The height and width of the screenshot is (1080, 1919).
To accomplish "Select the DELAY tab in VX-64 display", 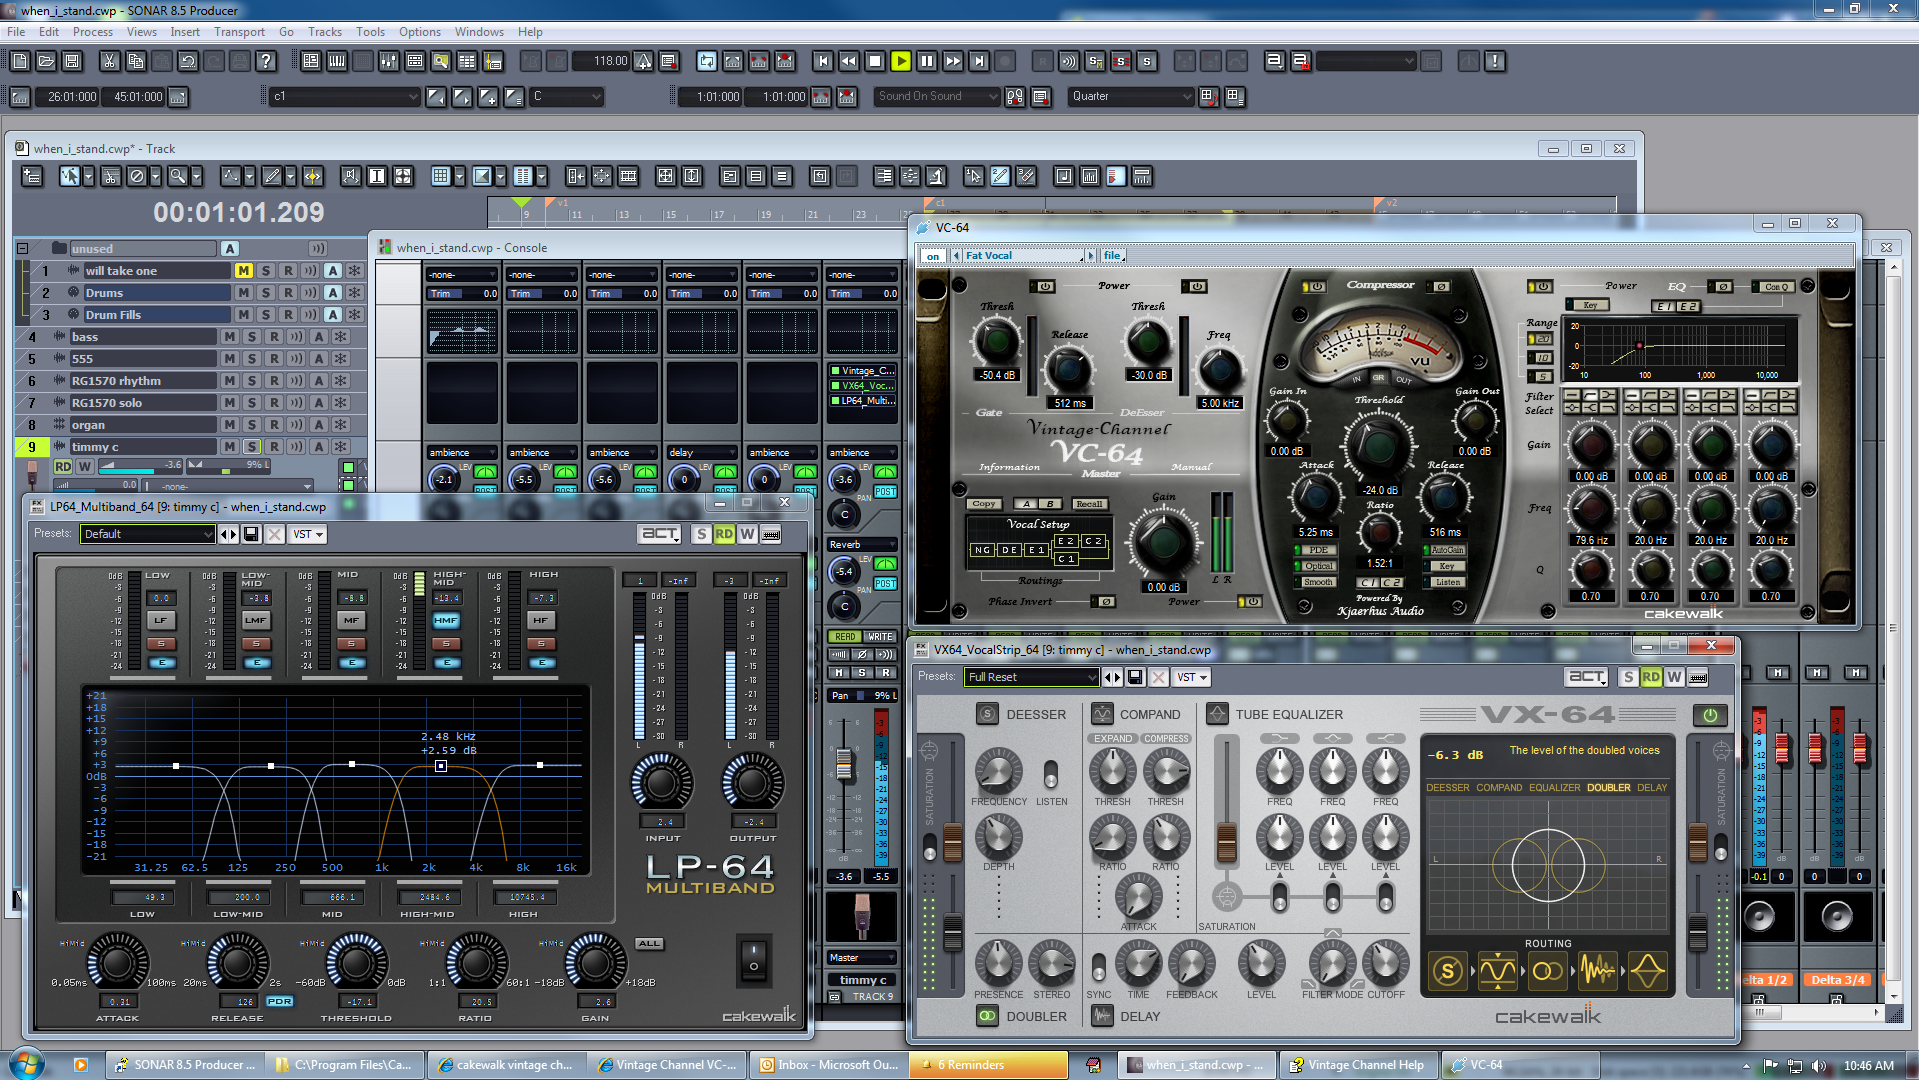I will click(1651, 788).
